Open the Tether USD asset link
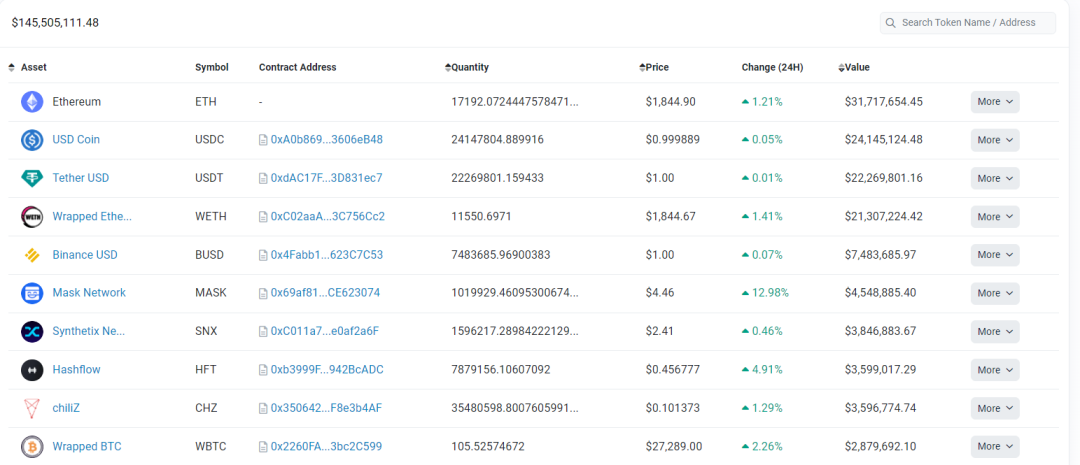The image size is (1080, 465). (81, 178)
